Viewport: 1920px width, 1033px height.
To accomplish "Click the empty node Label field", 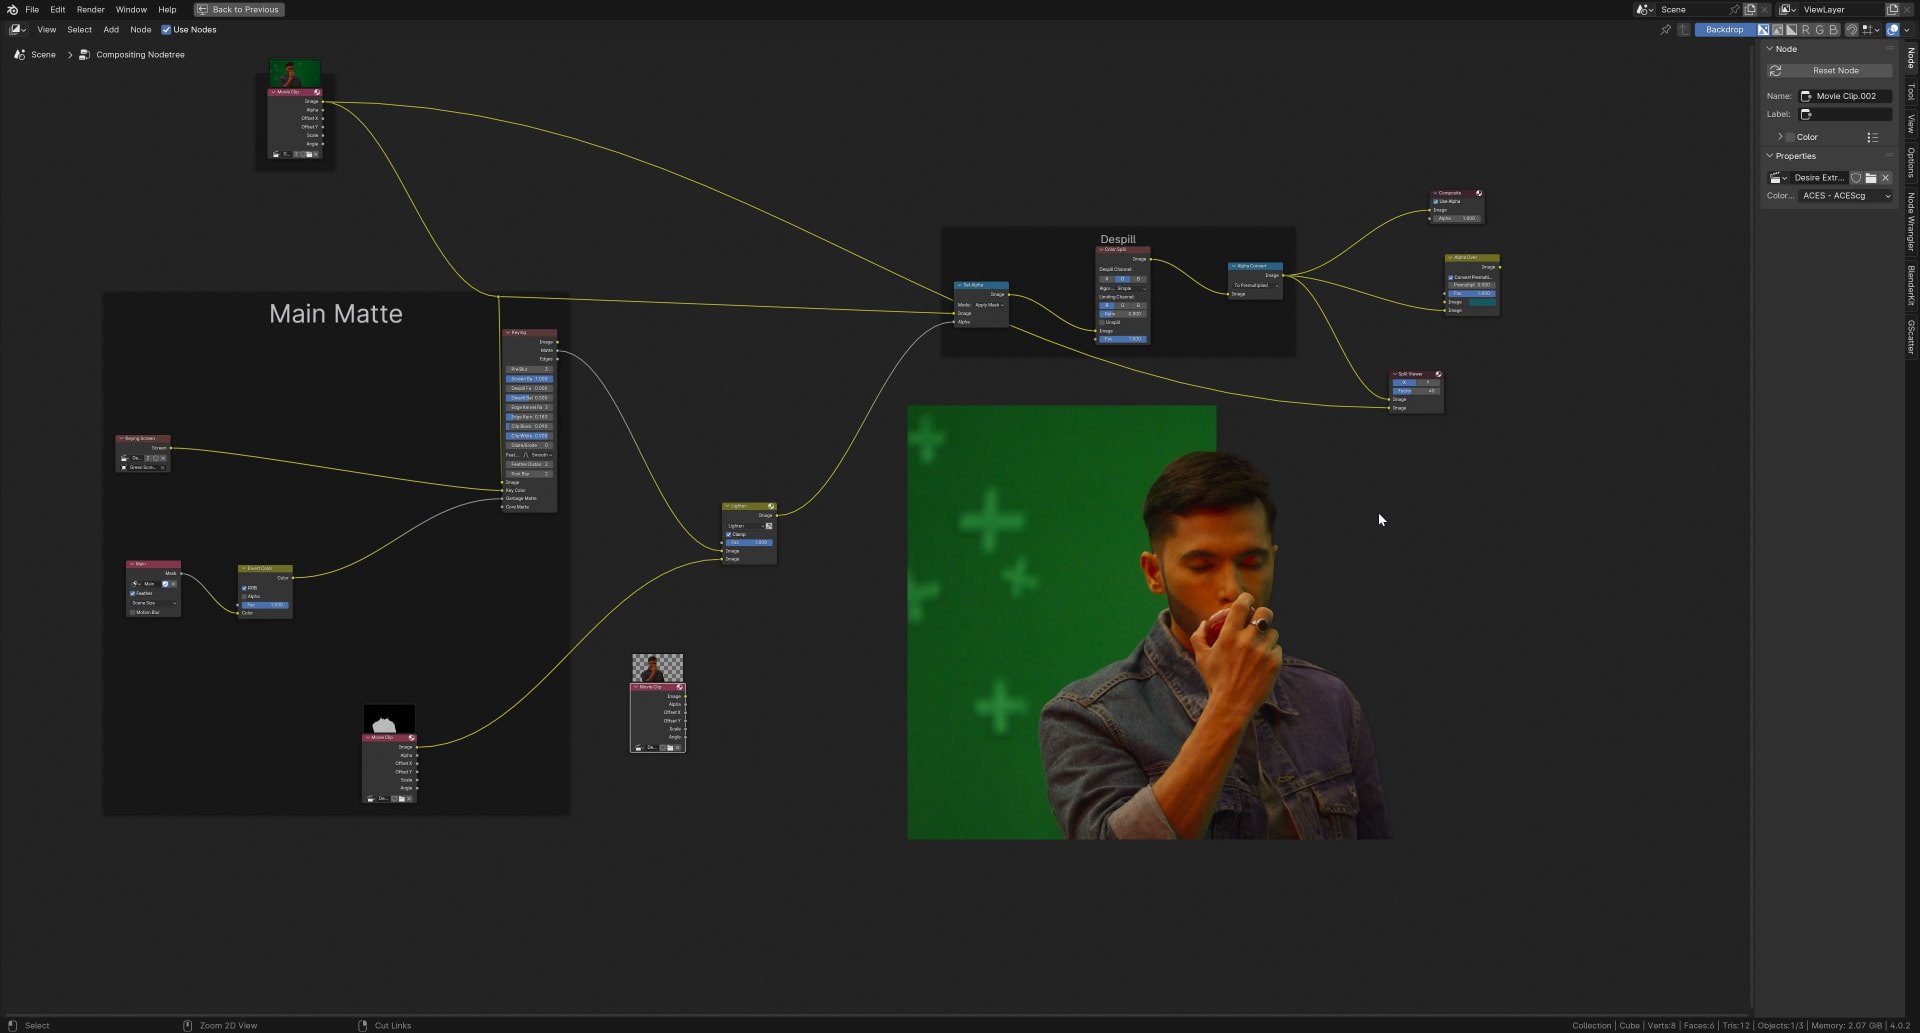I will (x=1845, y=114).
